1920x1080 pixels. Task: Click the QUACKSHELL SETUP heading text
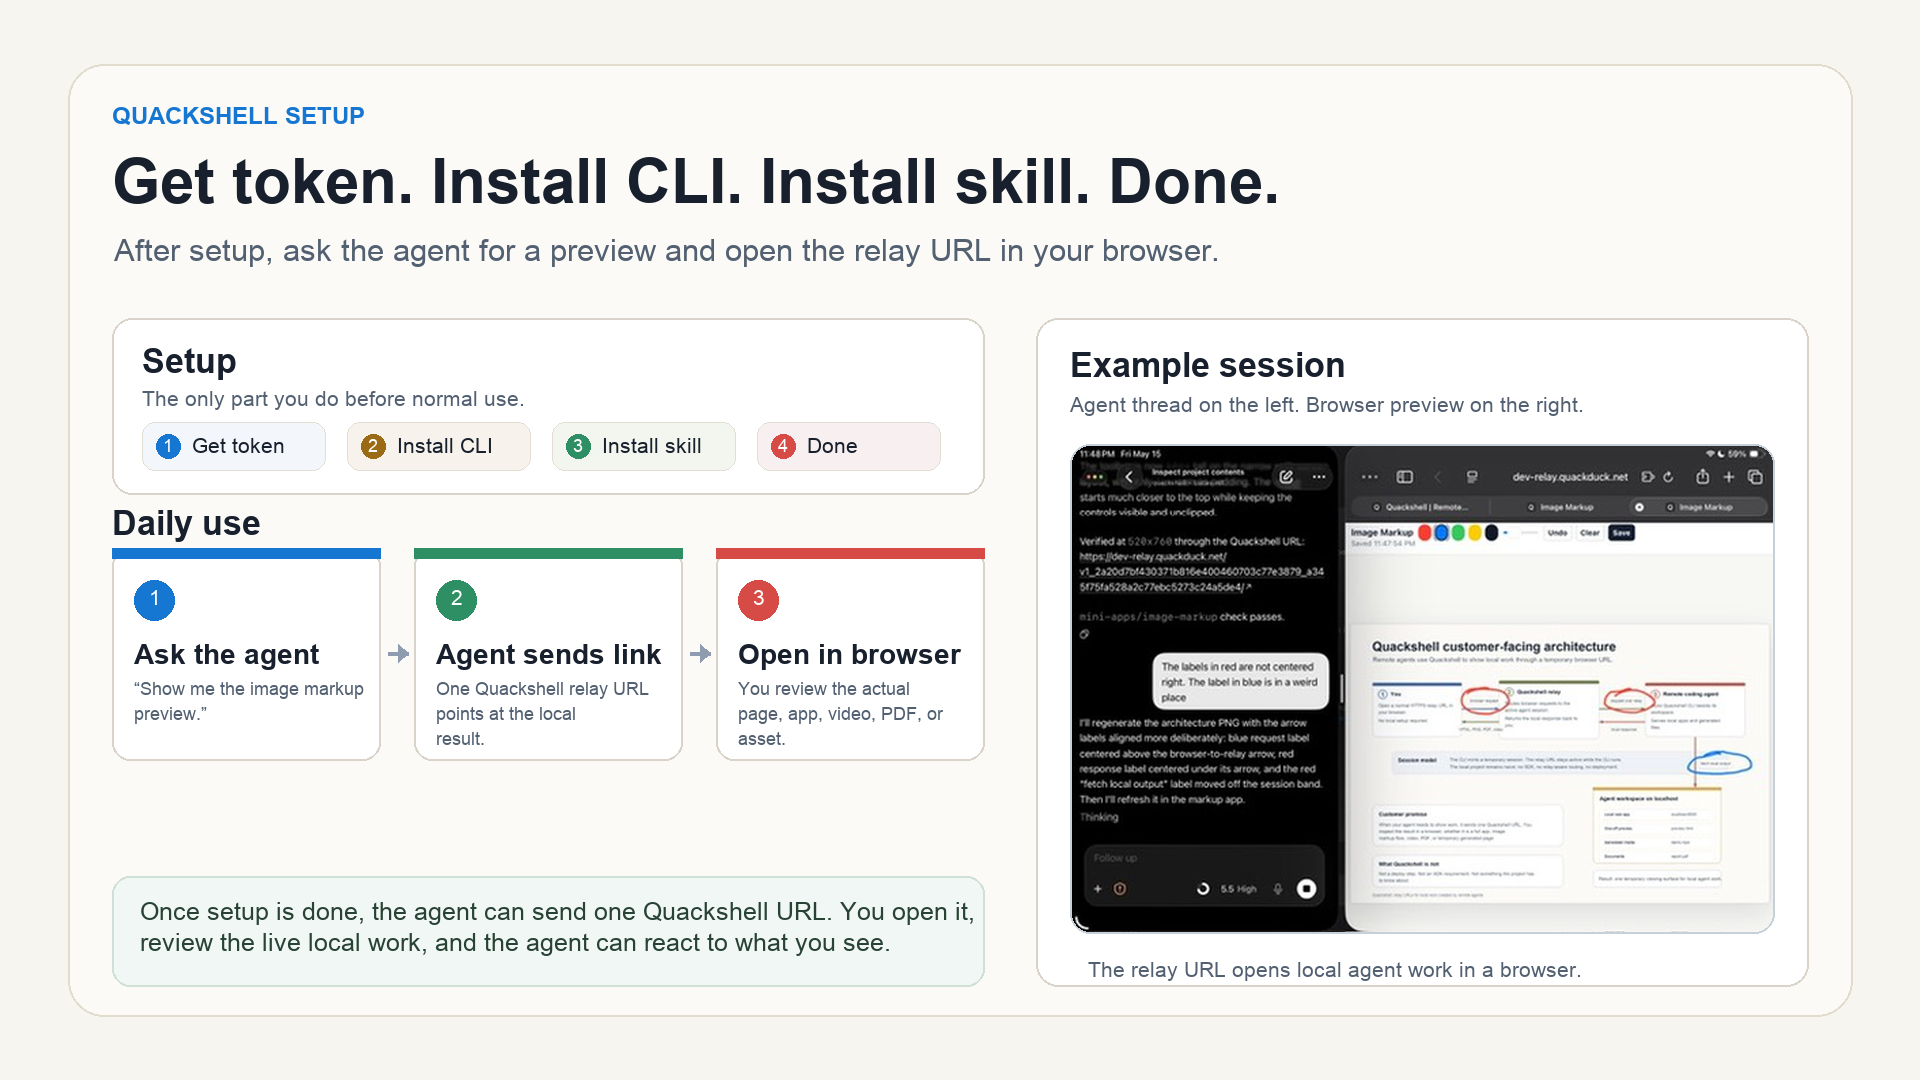pos(238,116)
